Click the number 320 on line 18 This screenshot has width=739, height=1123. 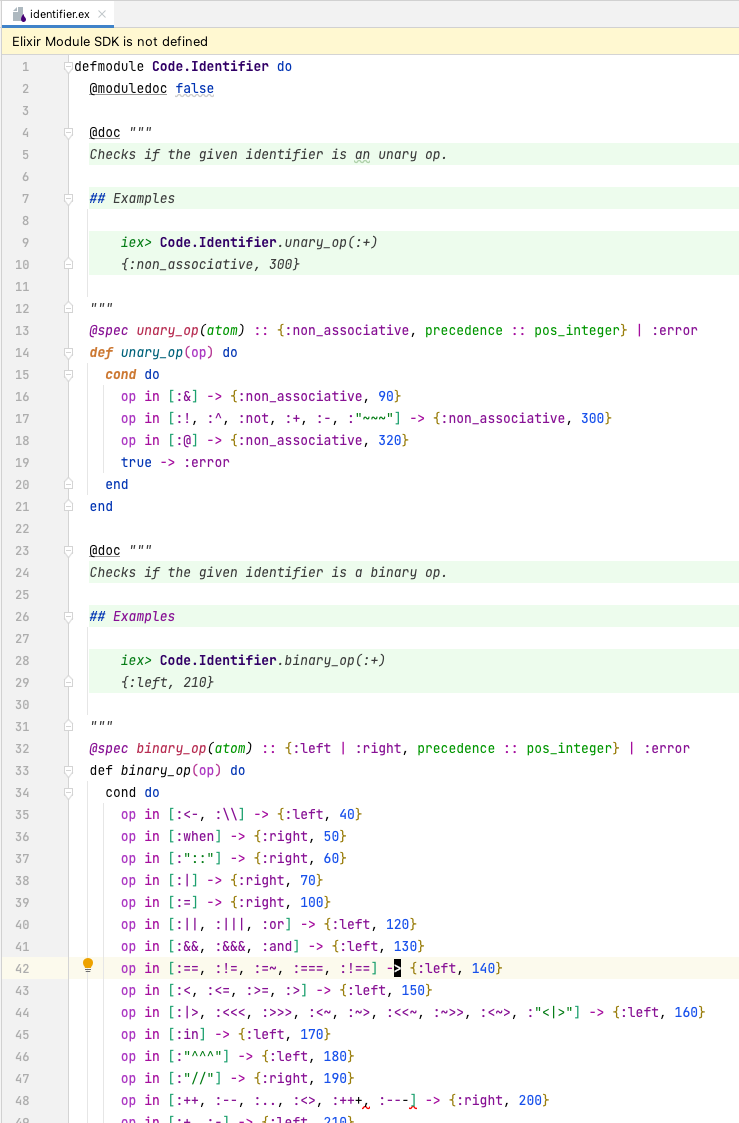(390, 440)
